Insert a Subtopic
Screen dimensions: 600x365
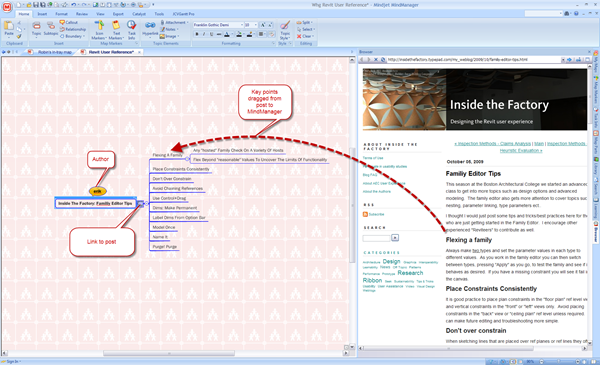51,29
